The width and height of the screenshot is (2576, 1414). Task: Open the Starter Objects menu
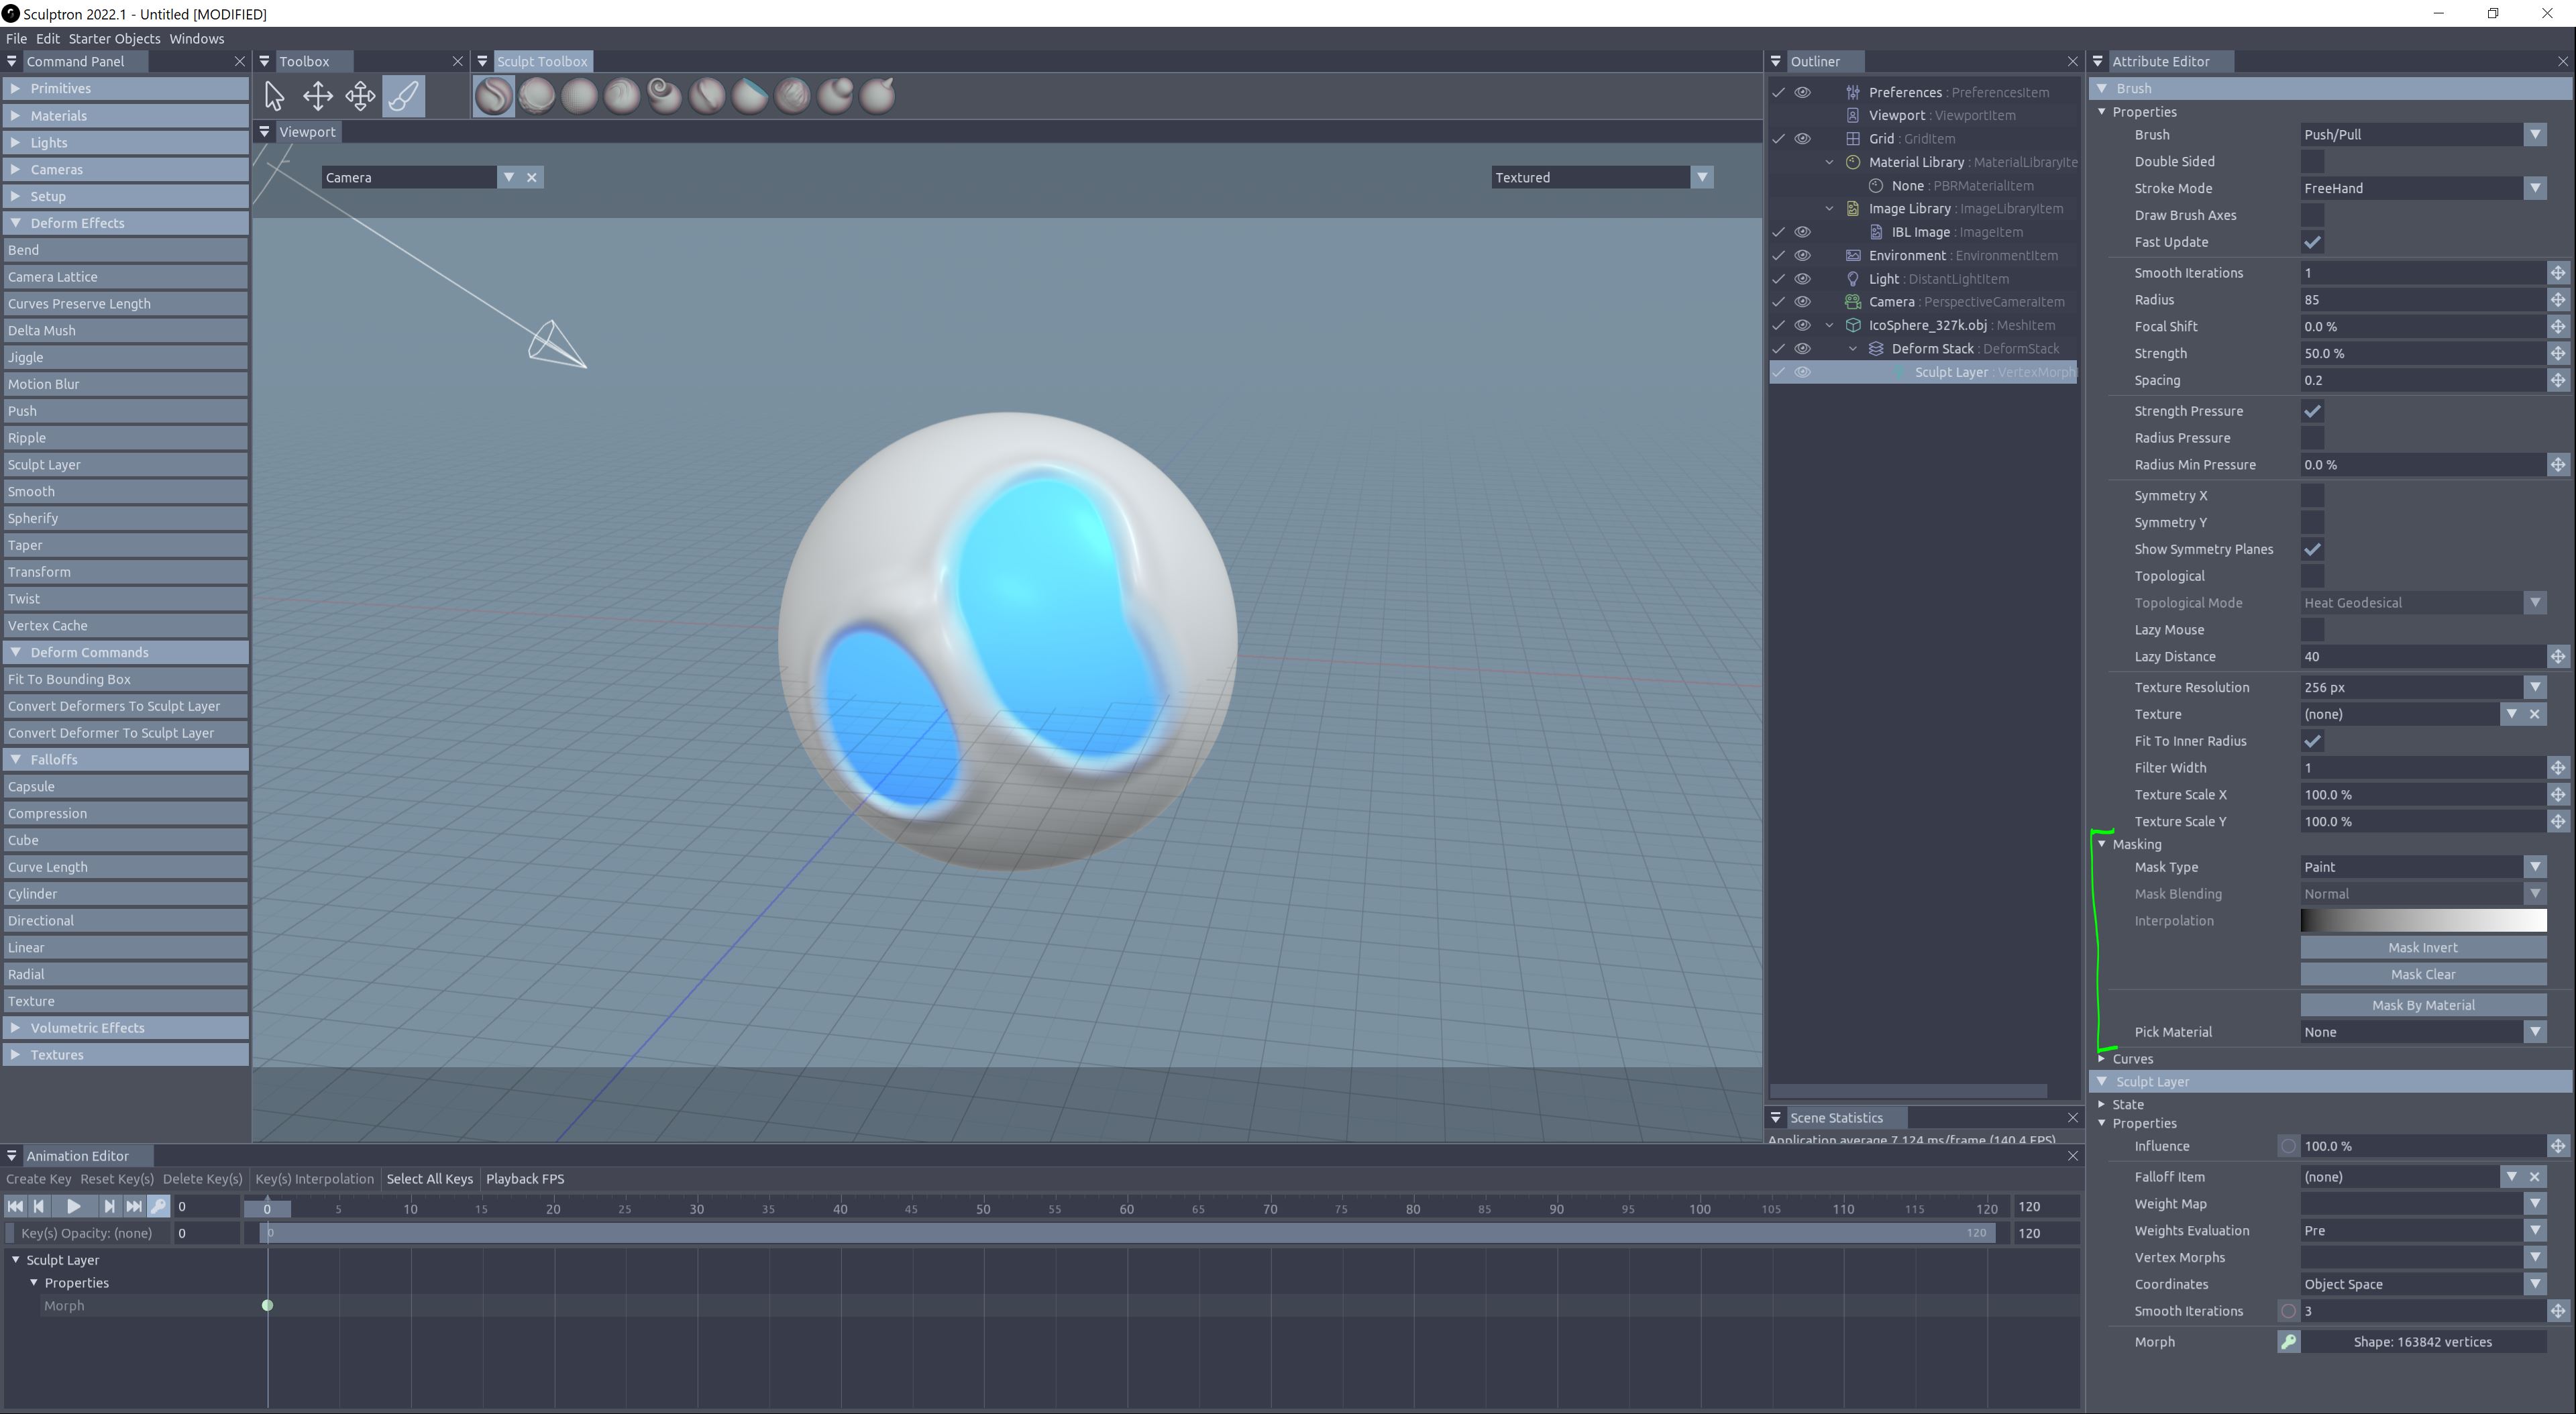click(114, 39)
